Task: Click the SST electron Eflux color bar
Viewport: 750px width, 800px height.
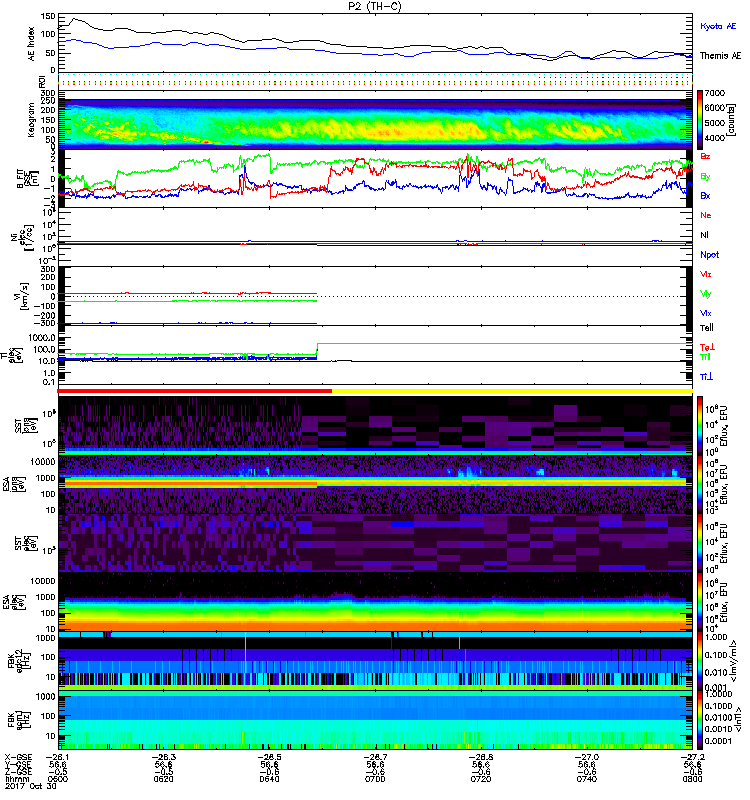Action: 700,543
